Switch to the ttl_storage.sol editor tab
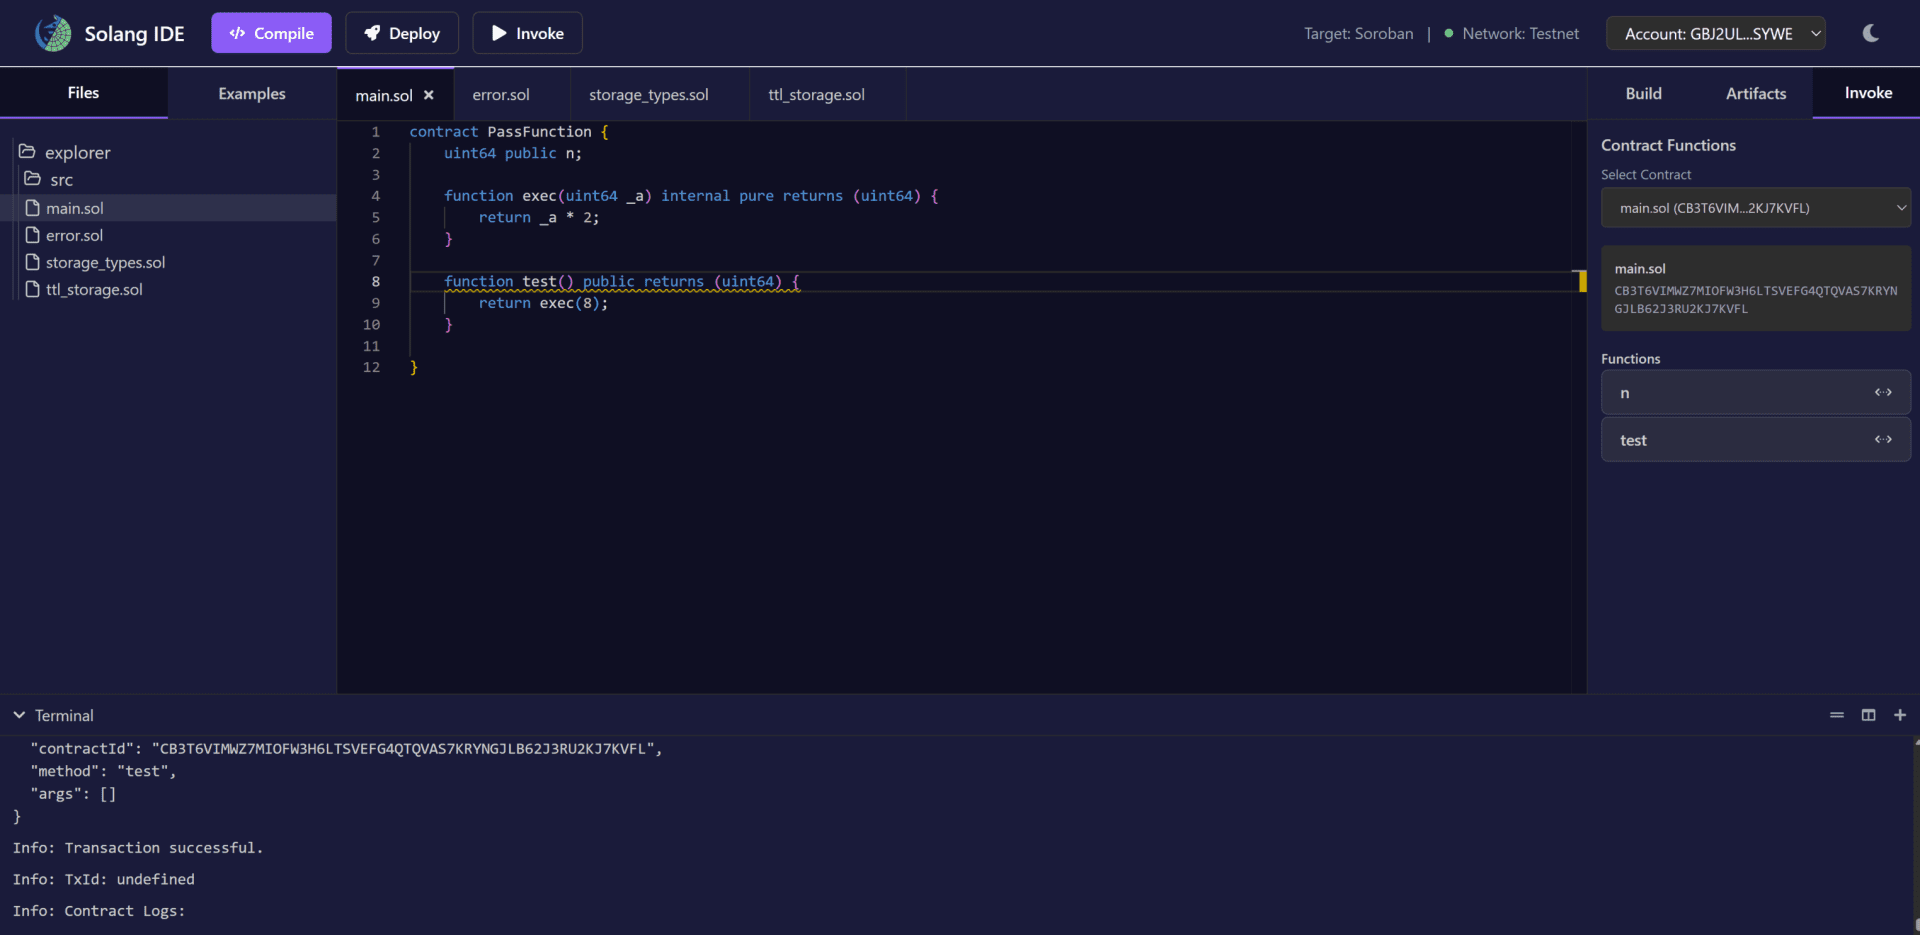This screenshot has width=1920, height=935. tap(816, 95)
